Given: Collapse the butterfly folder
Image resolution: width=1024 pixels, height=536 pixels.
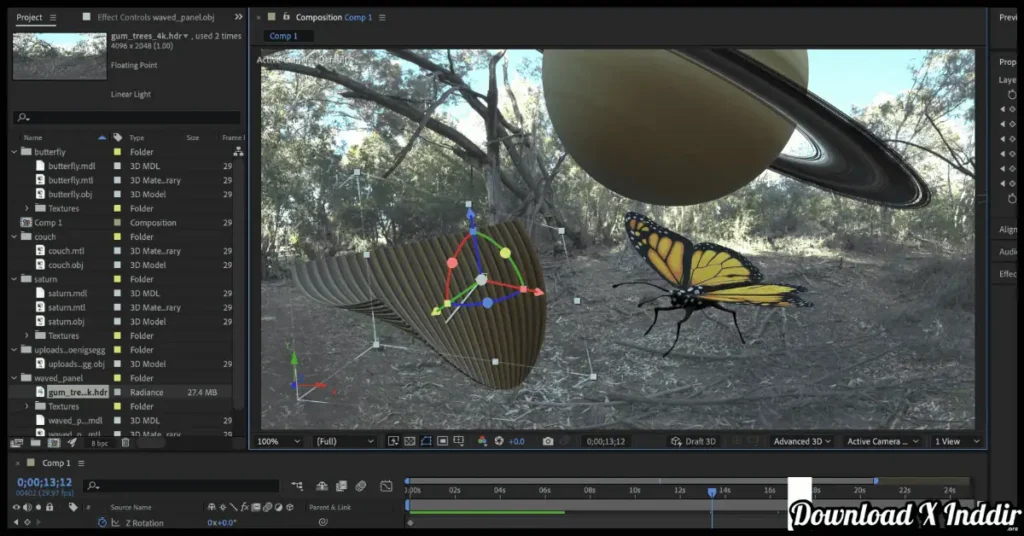Looking at the screenshot, I should [14, 152].
